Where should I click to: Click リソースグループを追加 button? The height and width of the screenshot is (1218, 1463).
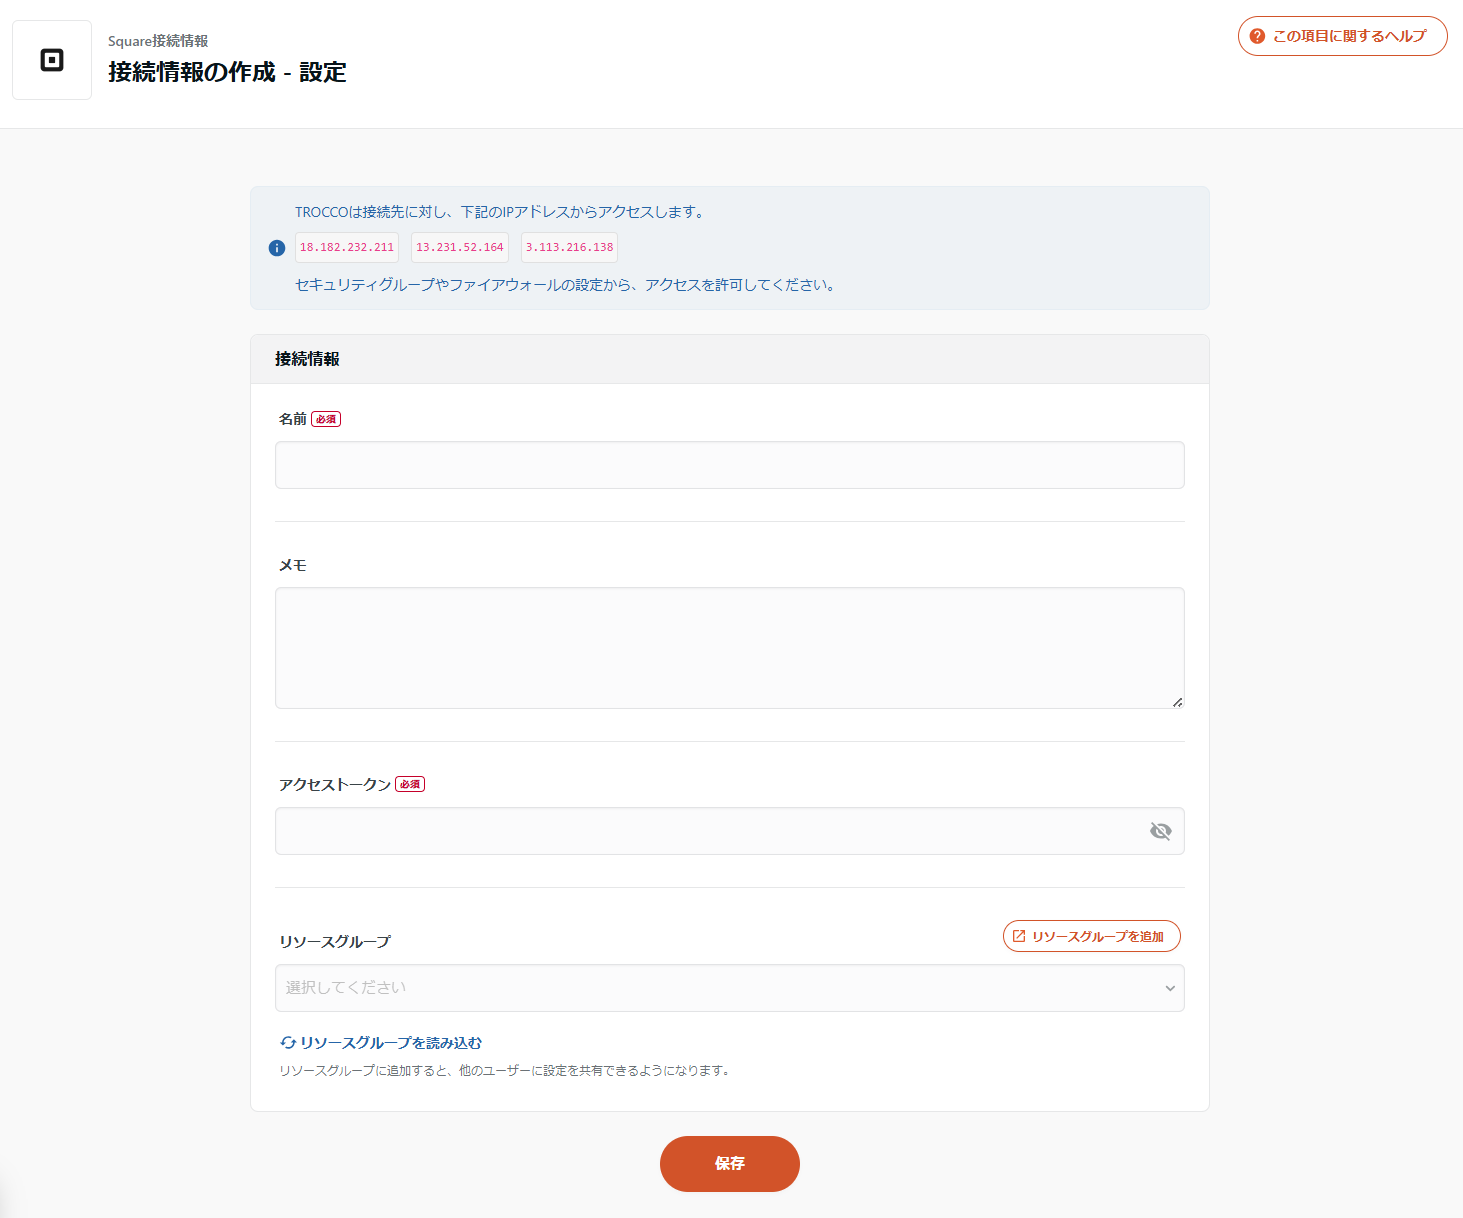pos(1092,936)
